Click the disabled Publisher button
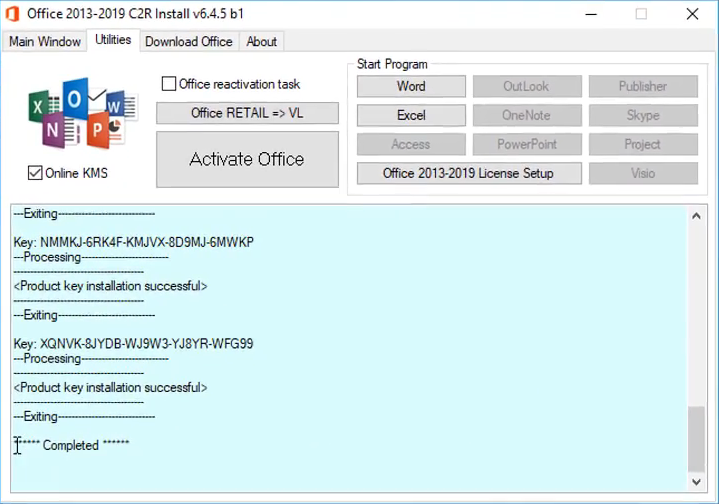The image size is (719, 504). (x=643, y=86)
